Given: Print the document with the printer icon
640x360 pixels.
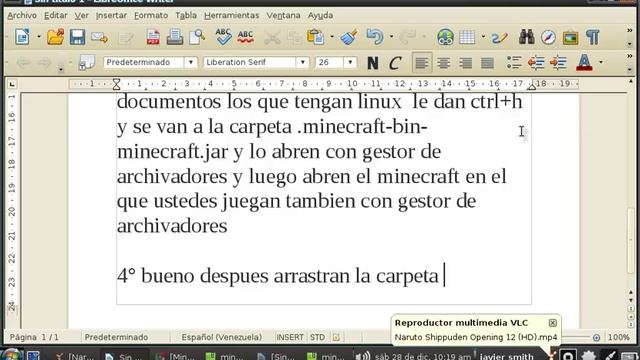Looking at the screenshot, I should coord(175,37).
